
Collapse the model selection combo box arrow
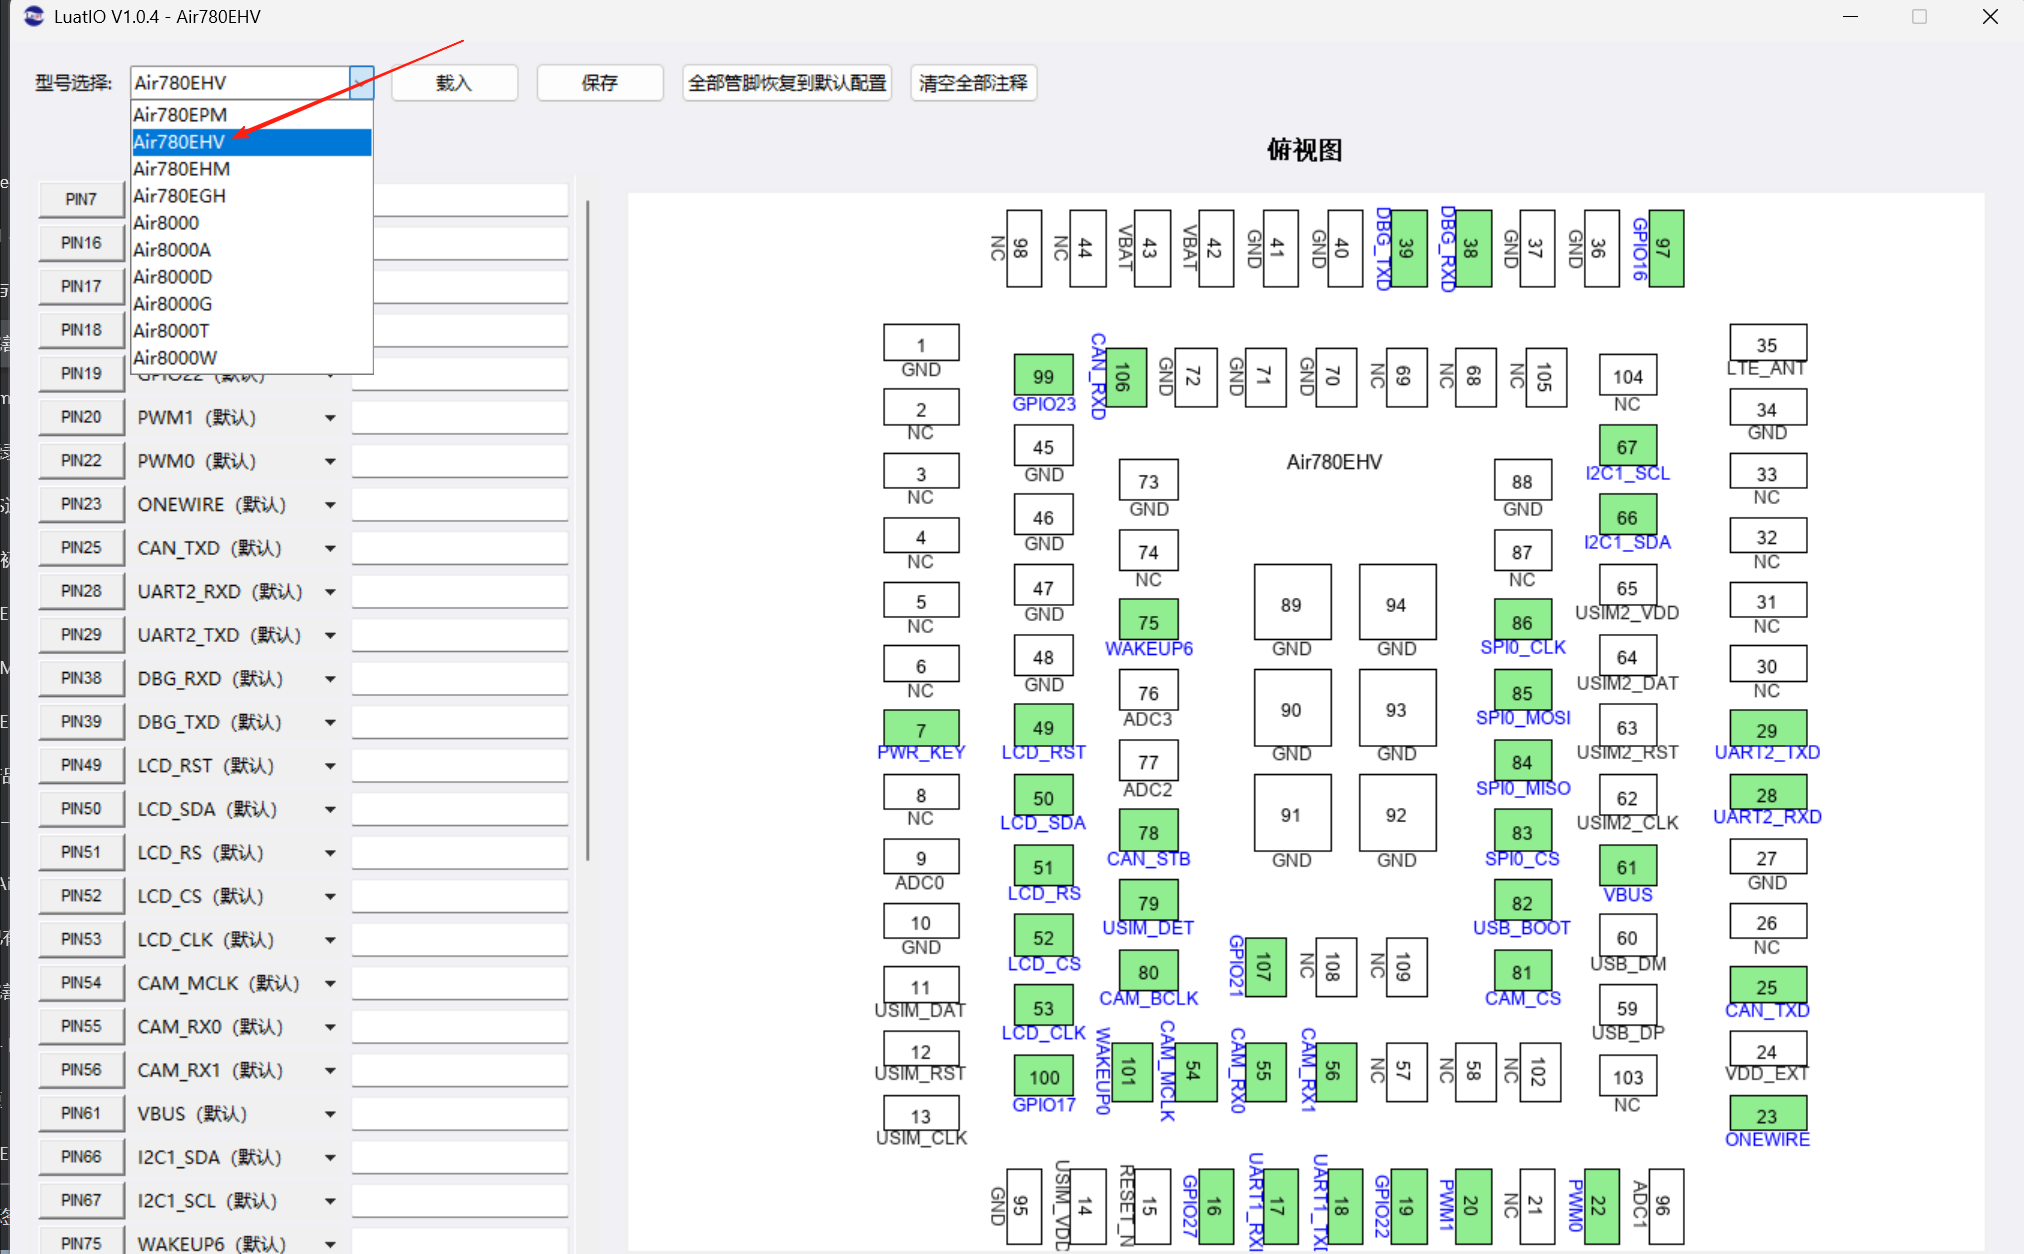pyautogui.click(x=361, y=83)
